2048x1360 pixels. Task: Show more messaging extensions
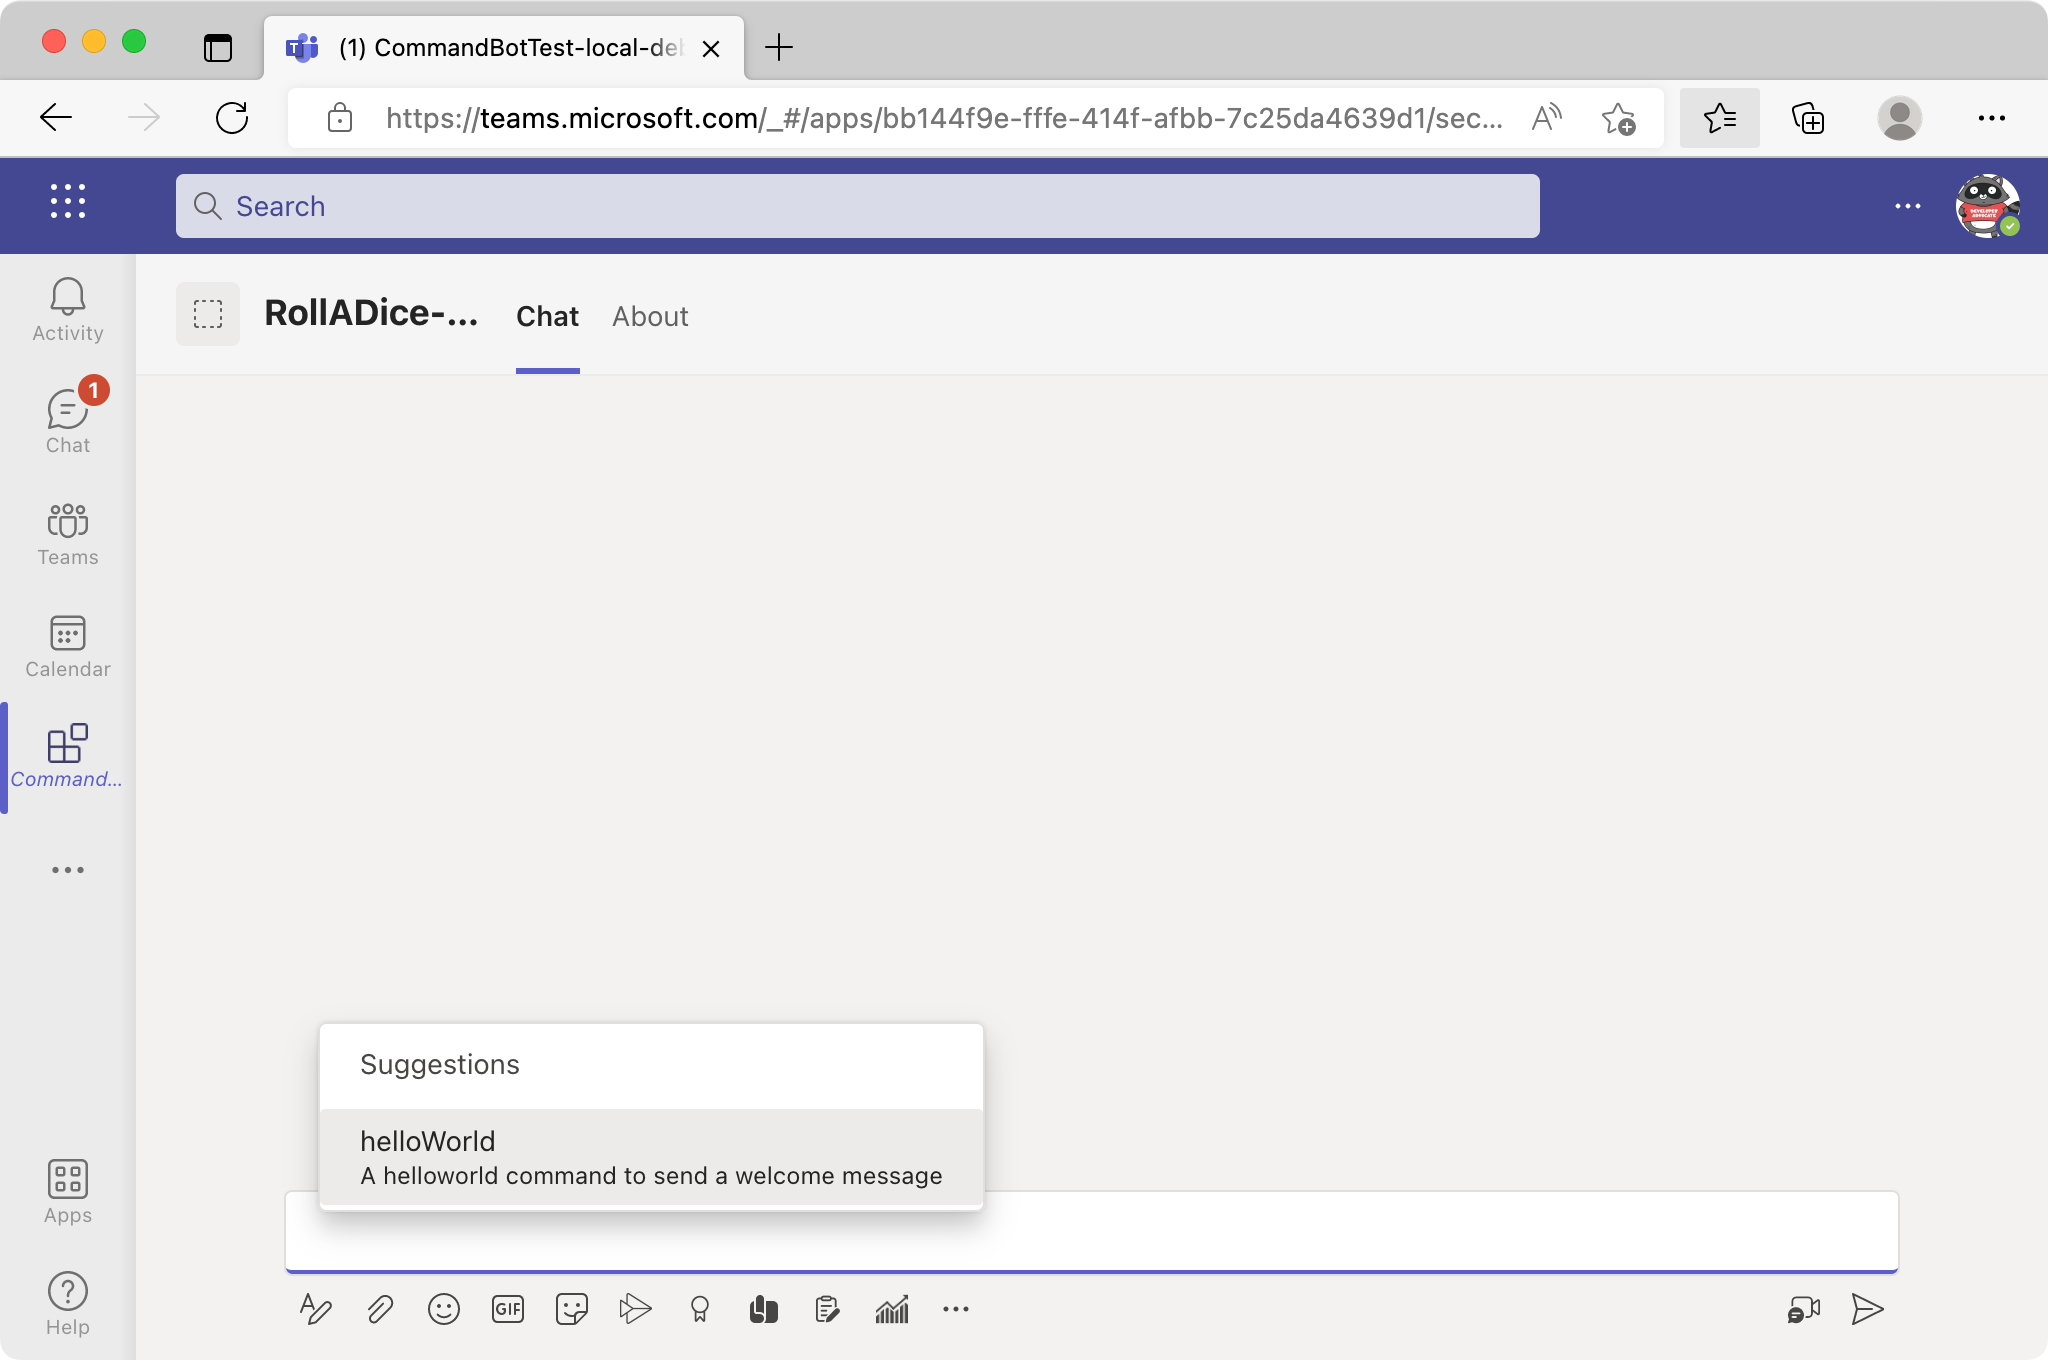(956, 1309)
